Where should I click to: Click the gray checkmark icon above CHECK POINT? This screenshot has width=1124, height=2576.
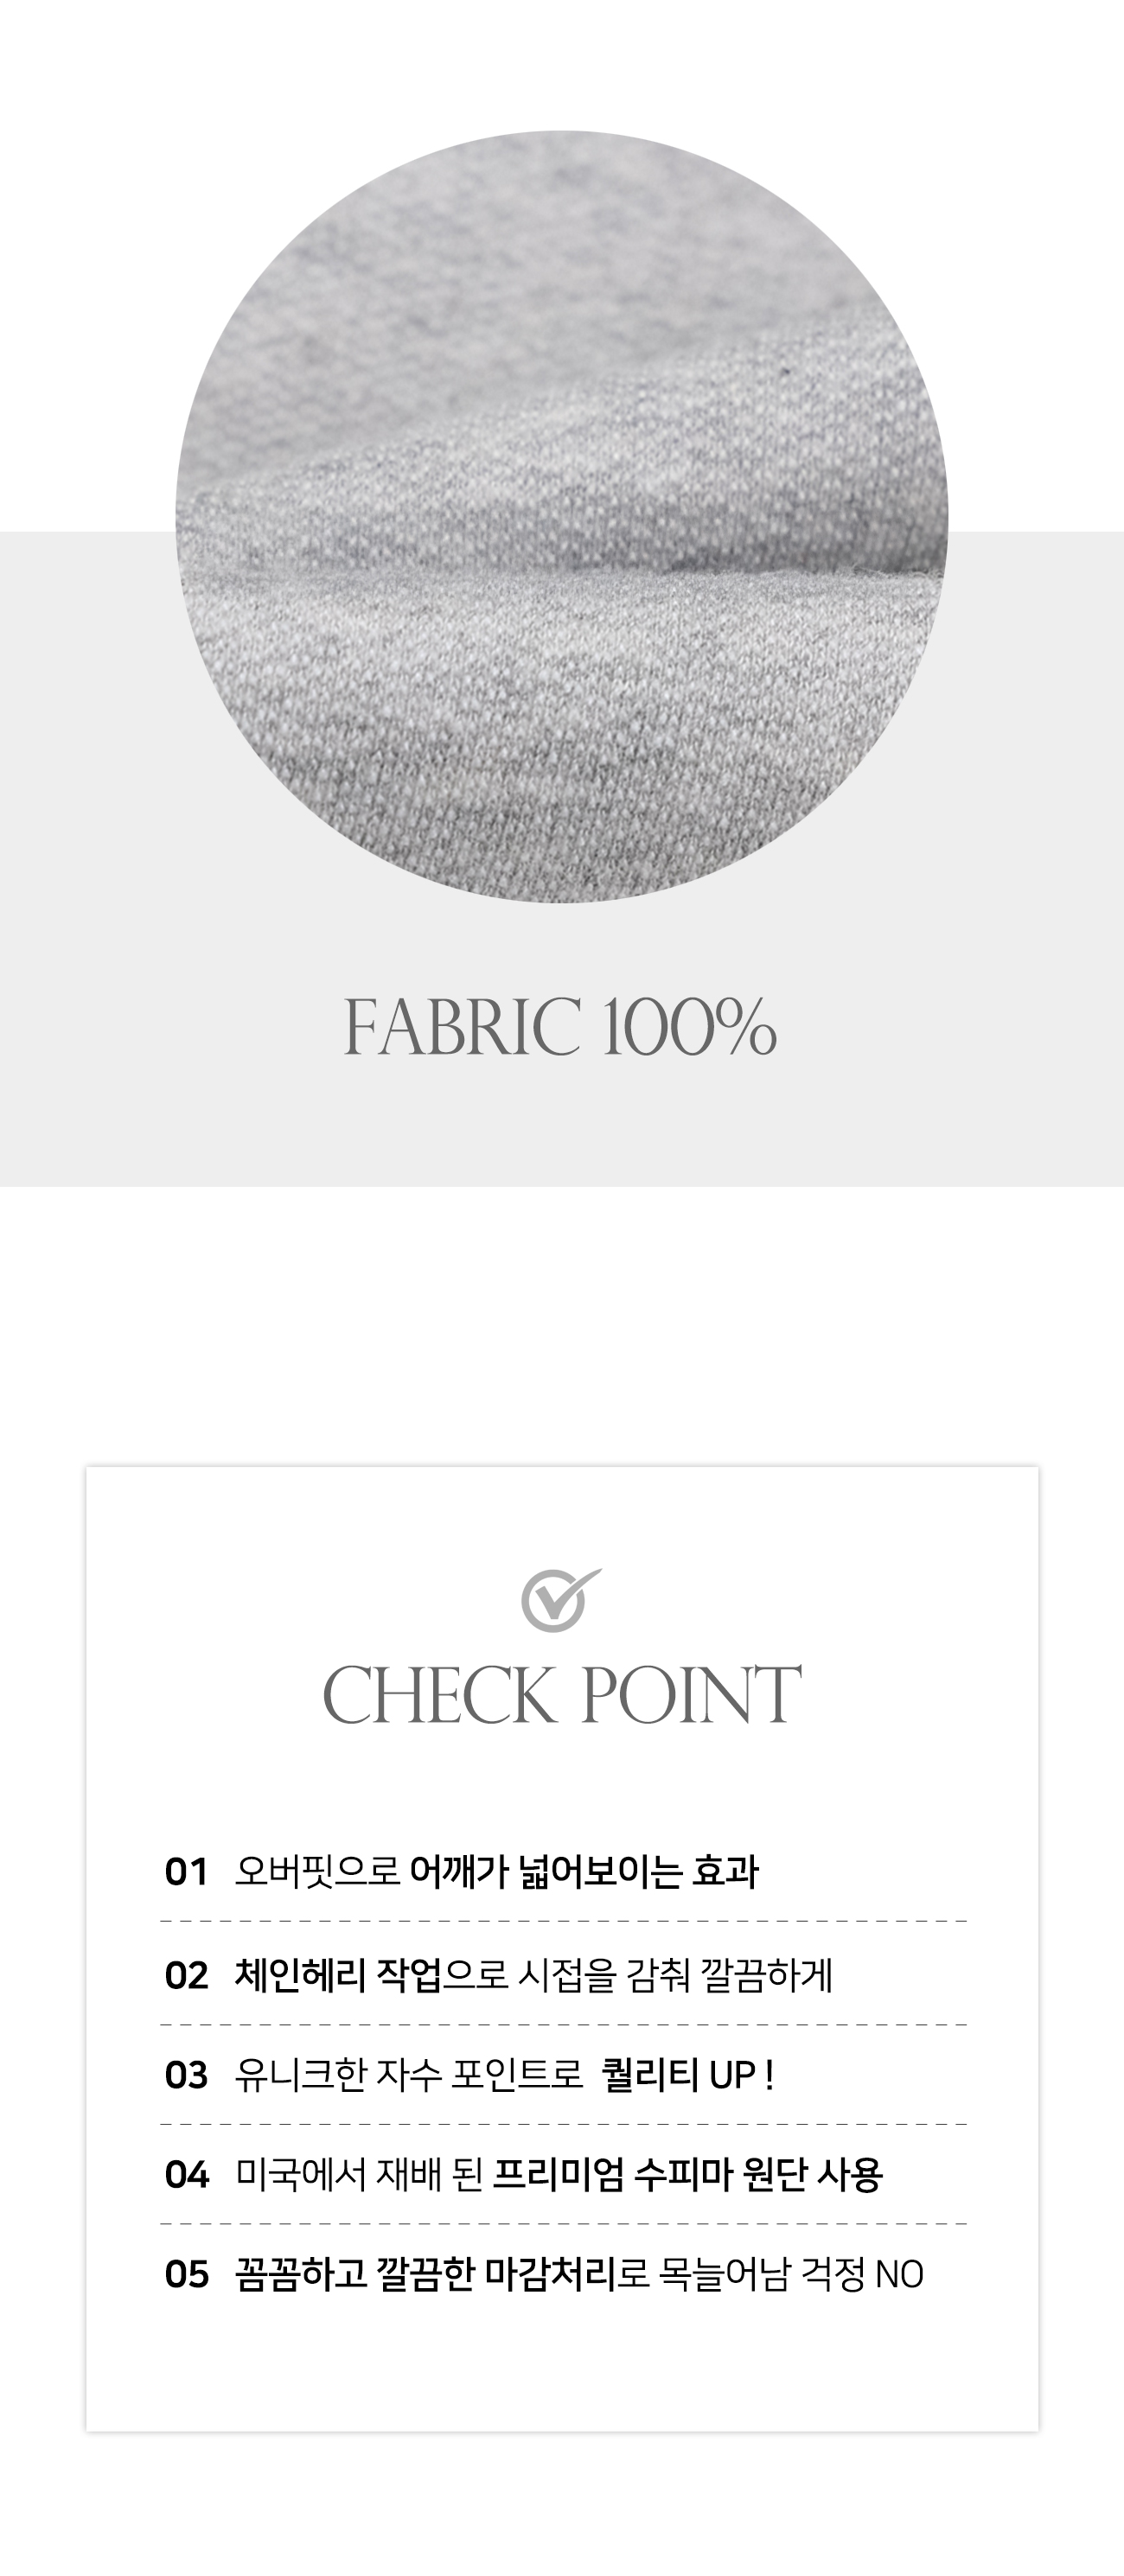(561, 1600)
